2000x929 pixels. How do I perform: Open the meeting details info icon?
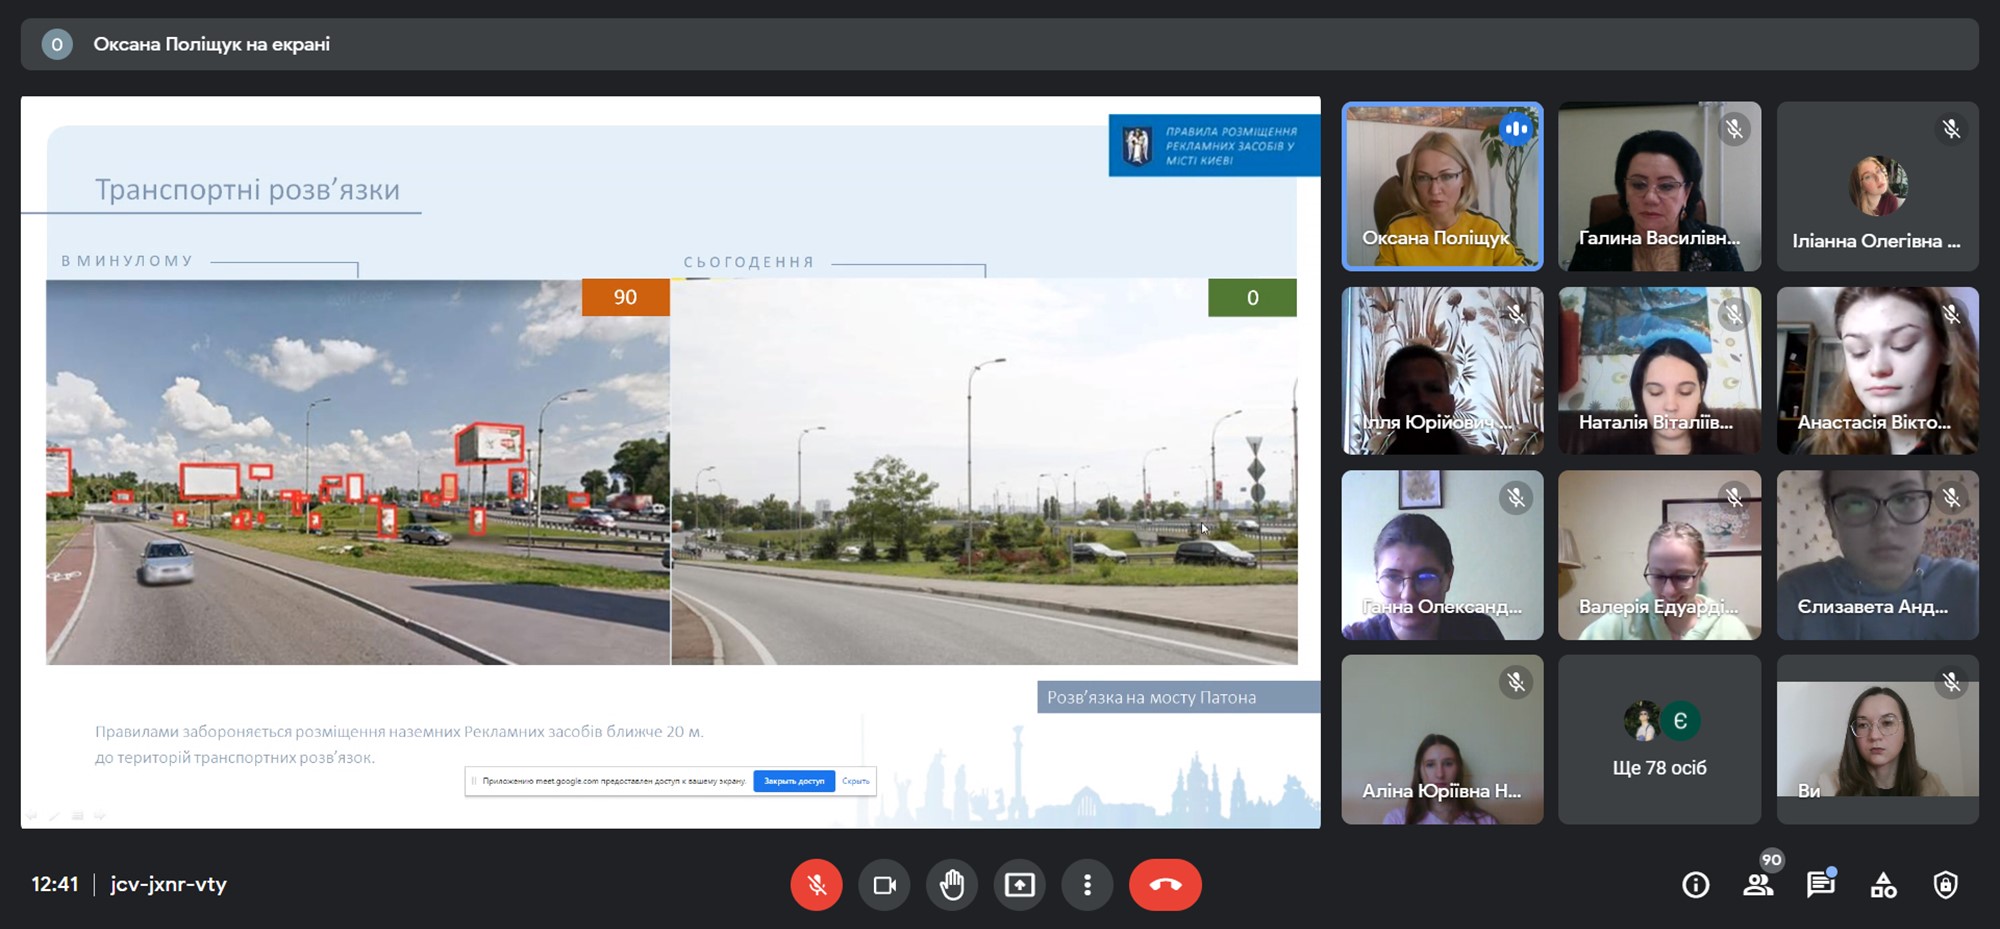(1695, 885)
